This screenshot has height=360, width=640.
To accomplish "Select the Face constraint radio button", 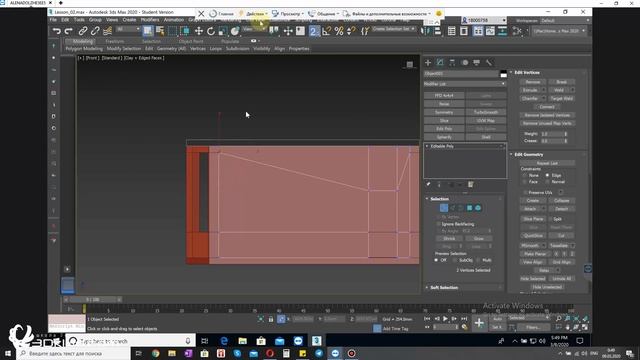I will click(x=525, y=182).
